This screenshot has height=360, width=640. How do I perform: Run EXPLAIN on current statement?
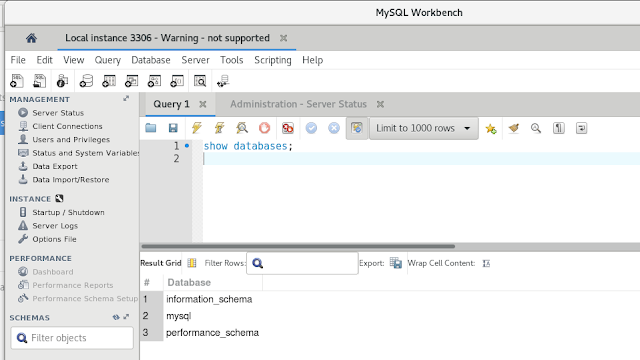(x=242, y=128)
